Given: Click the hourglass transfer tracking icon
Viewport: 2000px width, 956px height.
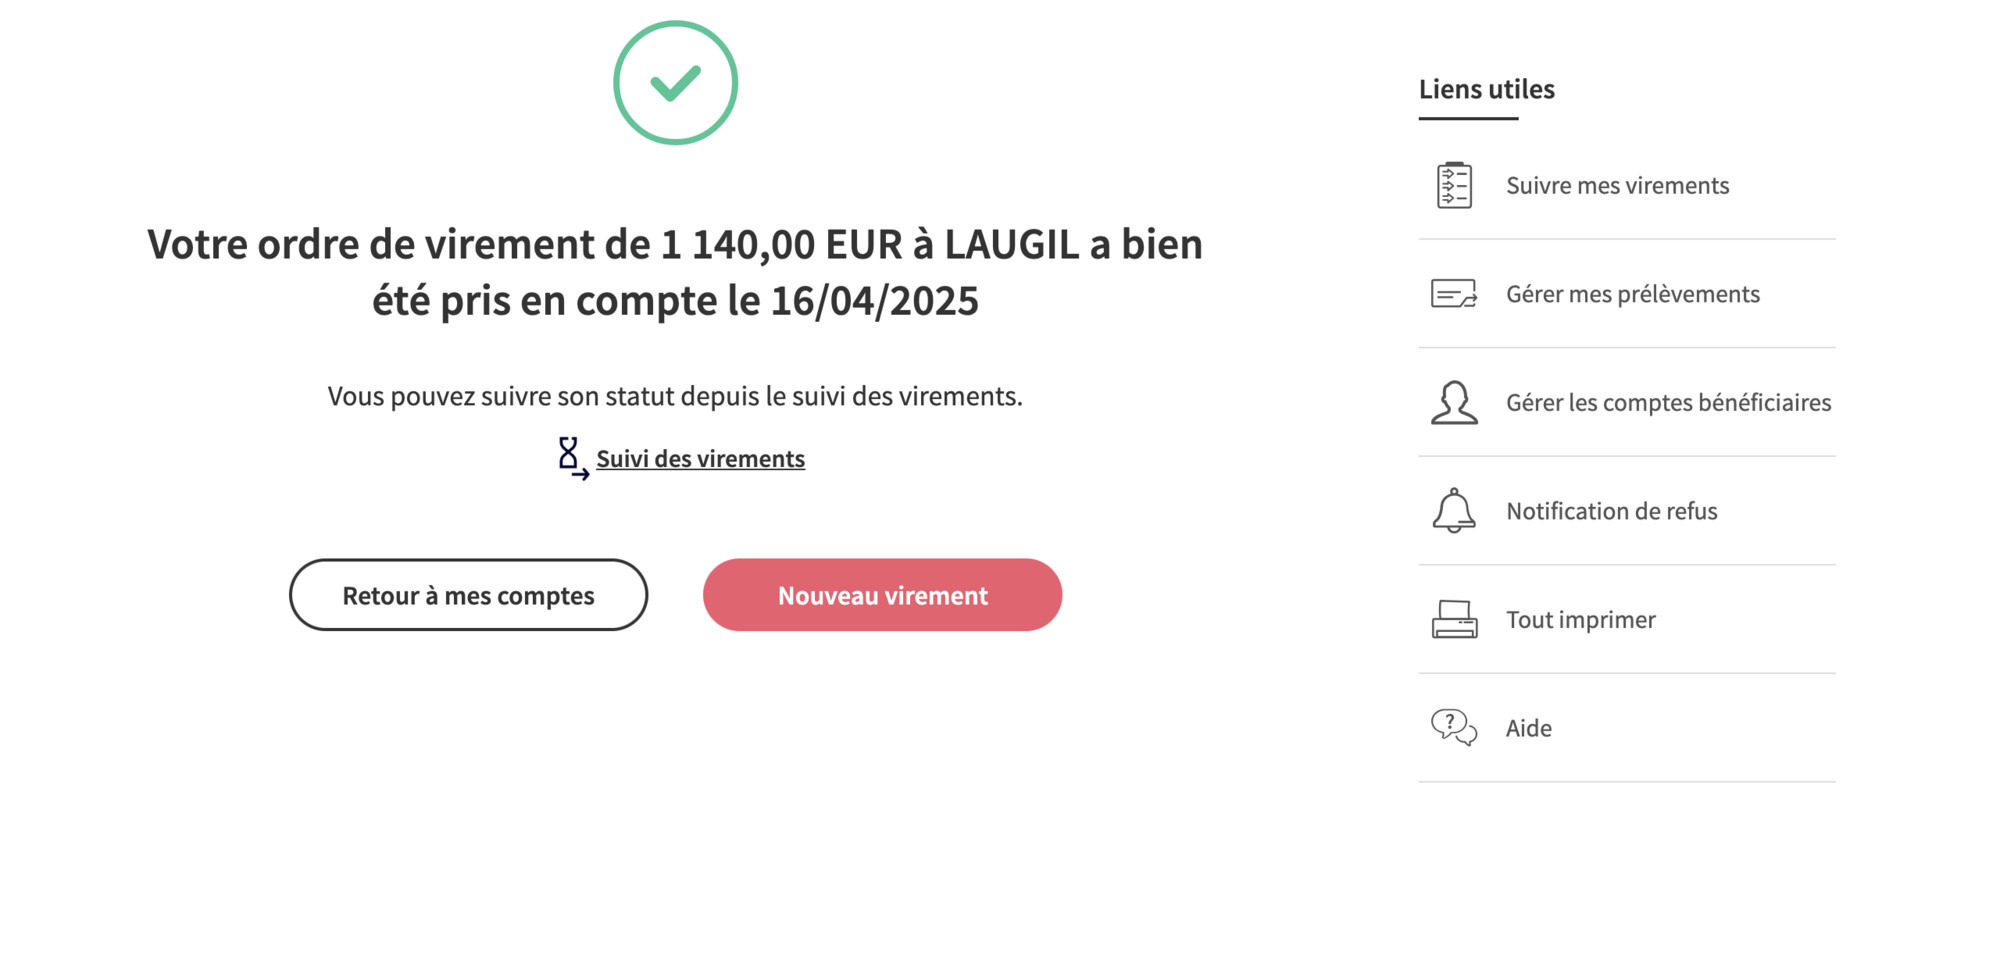Looking at the screenshot, I should pos(572,458).
